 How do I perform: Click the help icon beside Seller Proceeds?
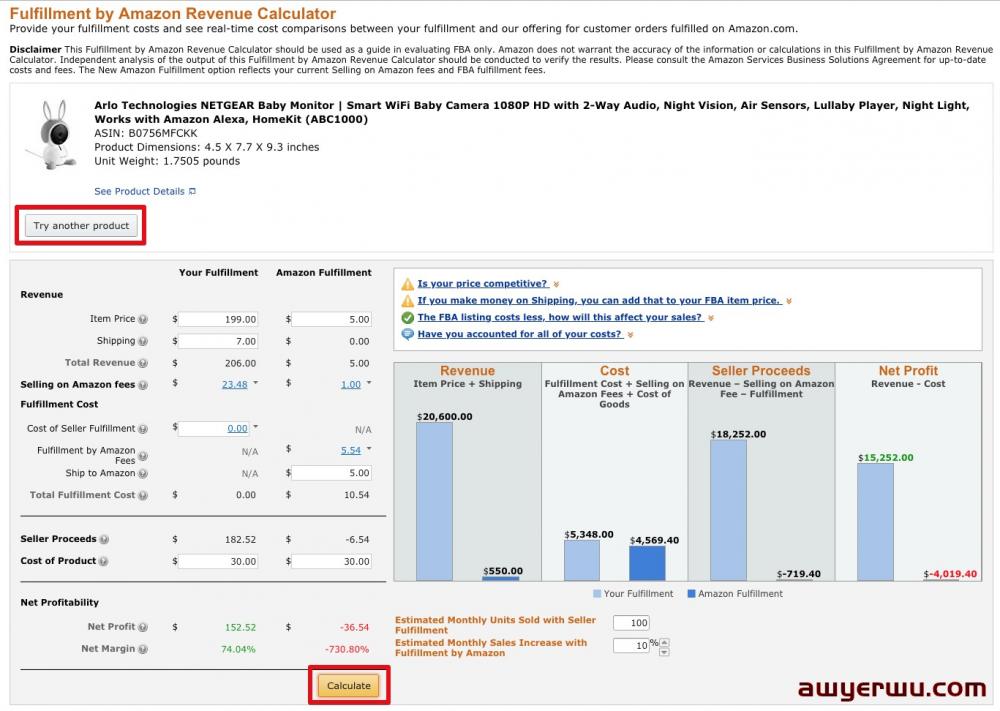(x=105, y=540)
